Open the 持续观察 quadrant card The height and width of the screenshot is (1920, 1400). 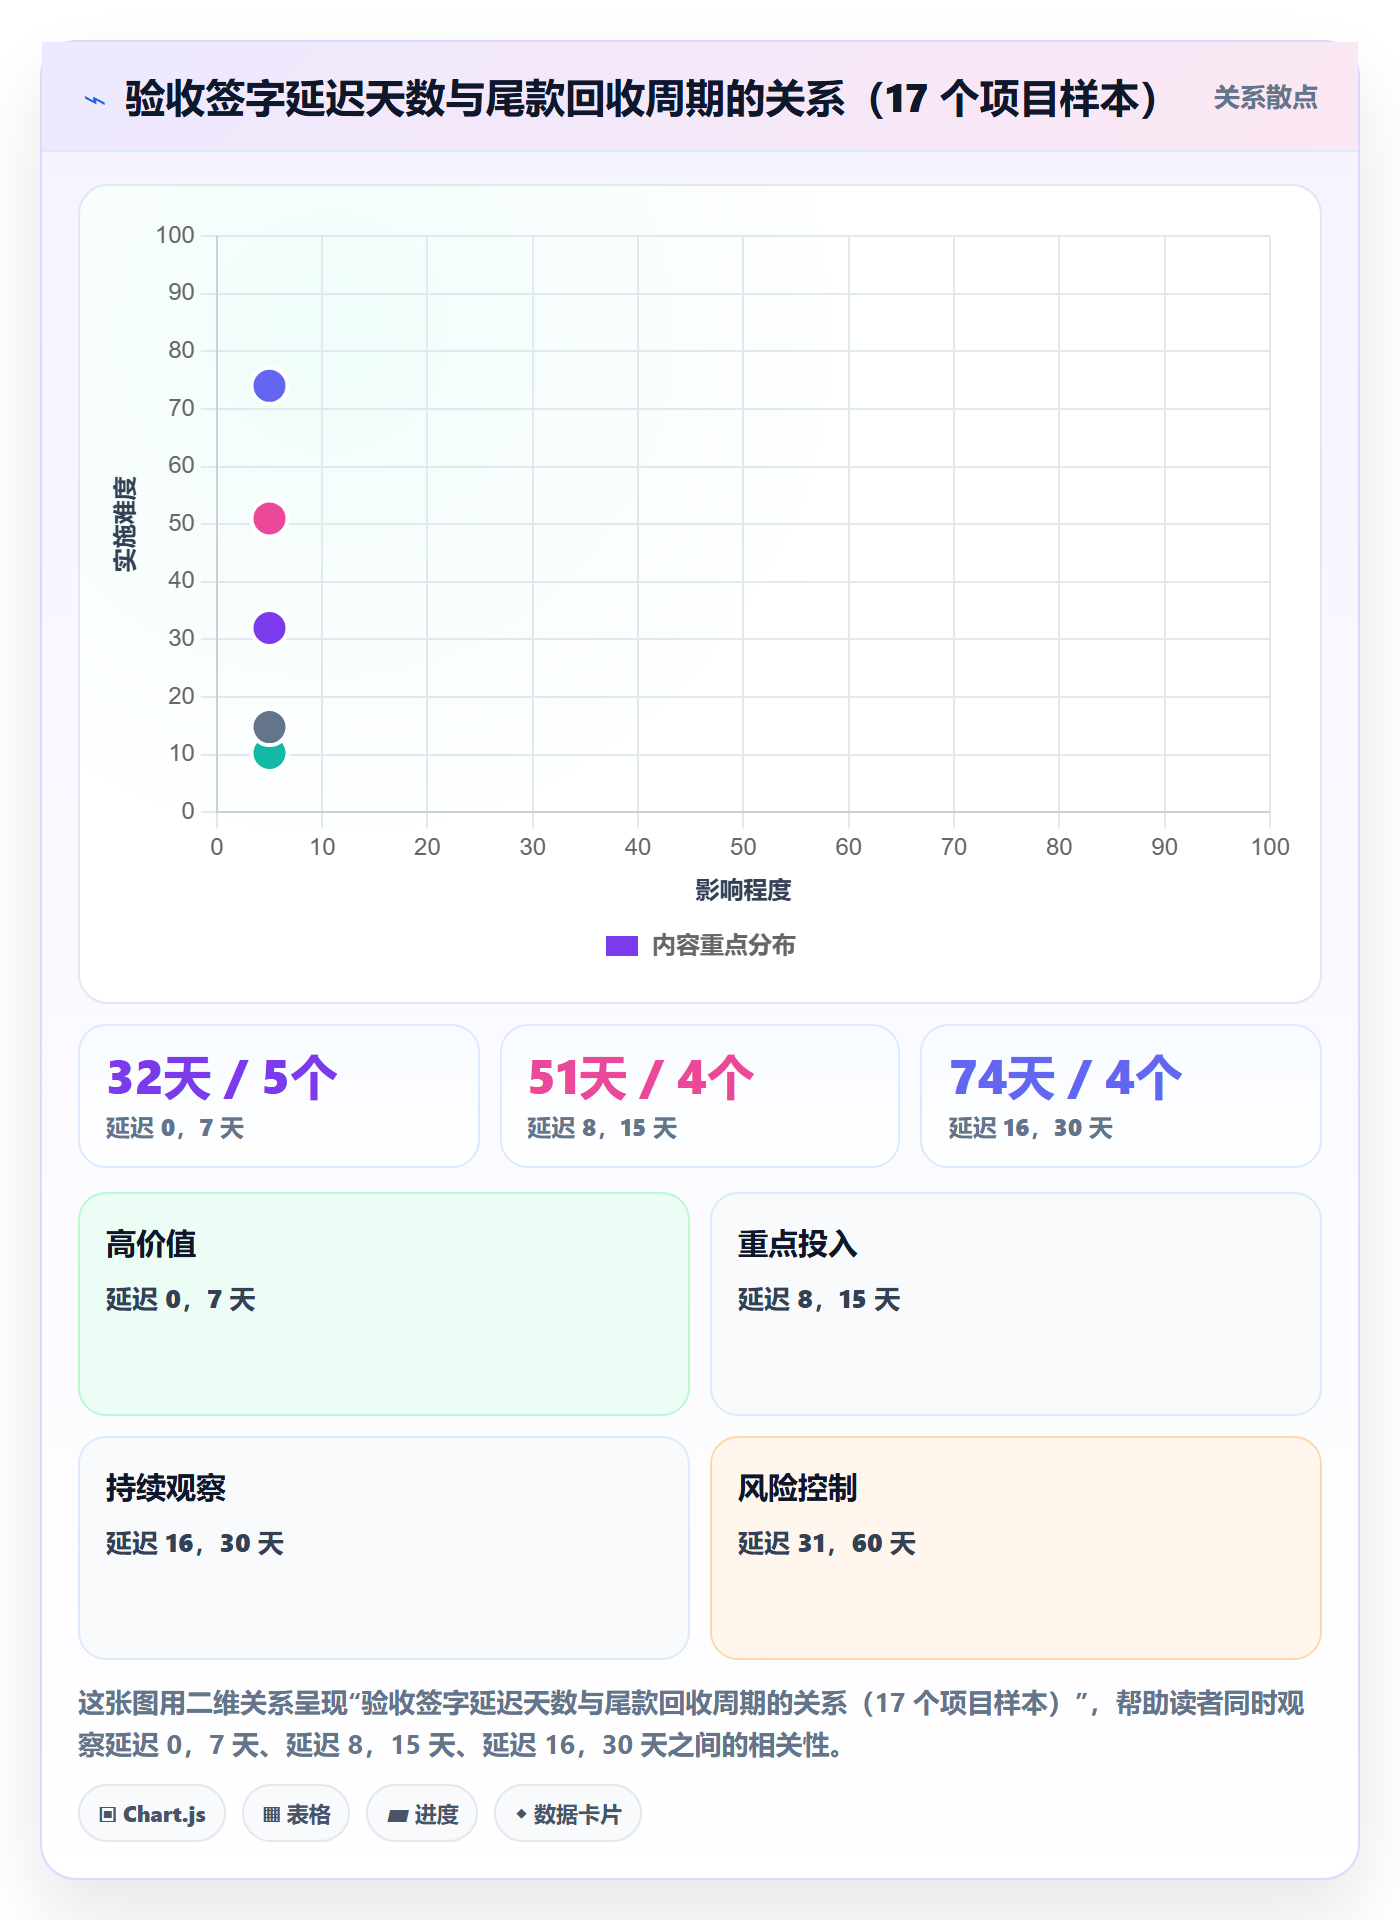[384, 1548]
